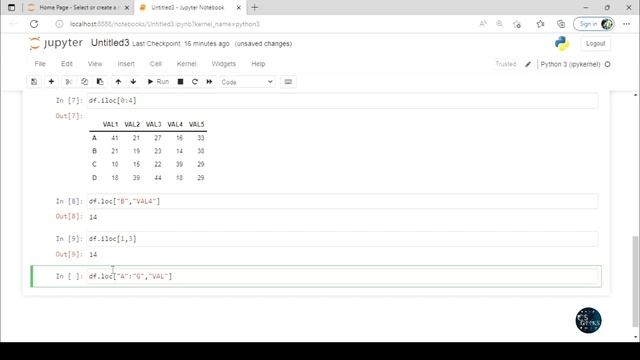
Task: Open the Help menu
Action: [x=258, y=64]
